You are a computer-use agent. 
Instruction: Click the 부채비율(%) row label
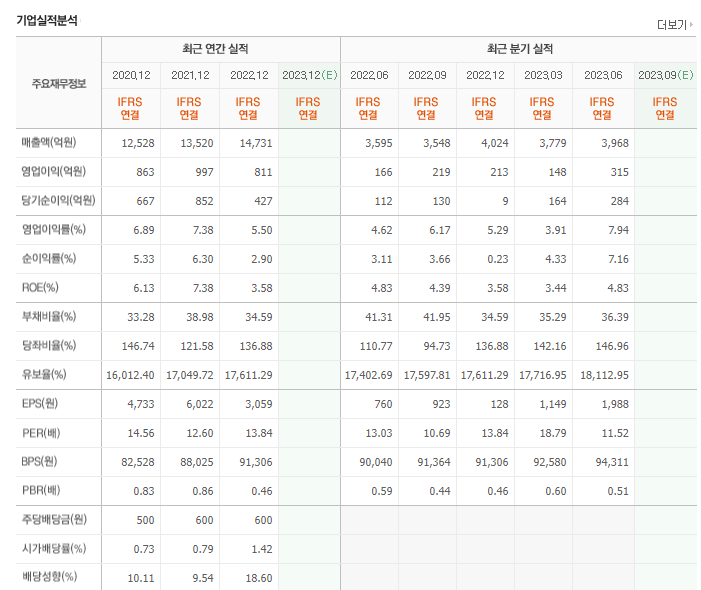coord(49,316)
